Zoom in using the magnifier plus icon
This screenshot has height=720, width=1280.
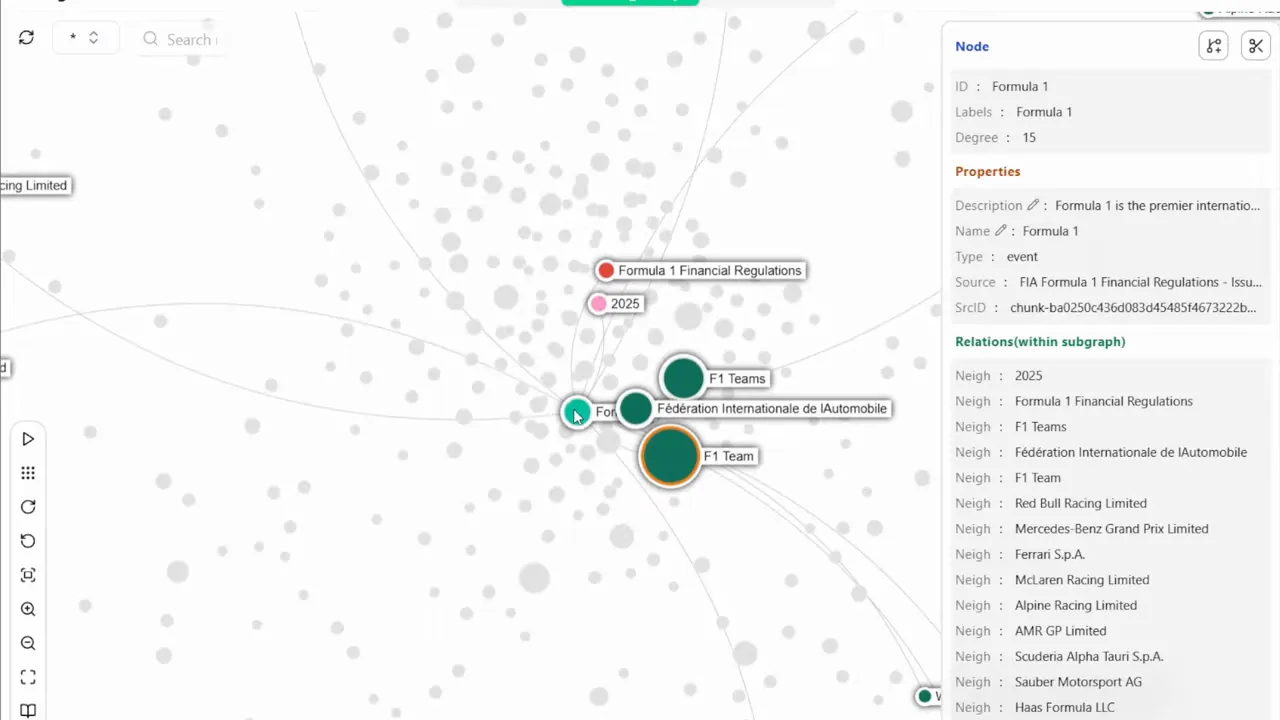coord(28,609)
